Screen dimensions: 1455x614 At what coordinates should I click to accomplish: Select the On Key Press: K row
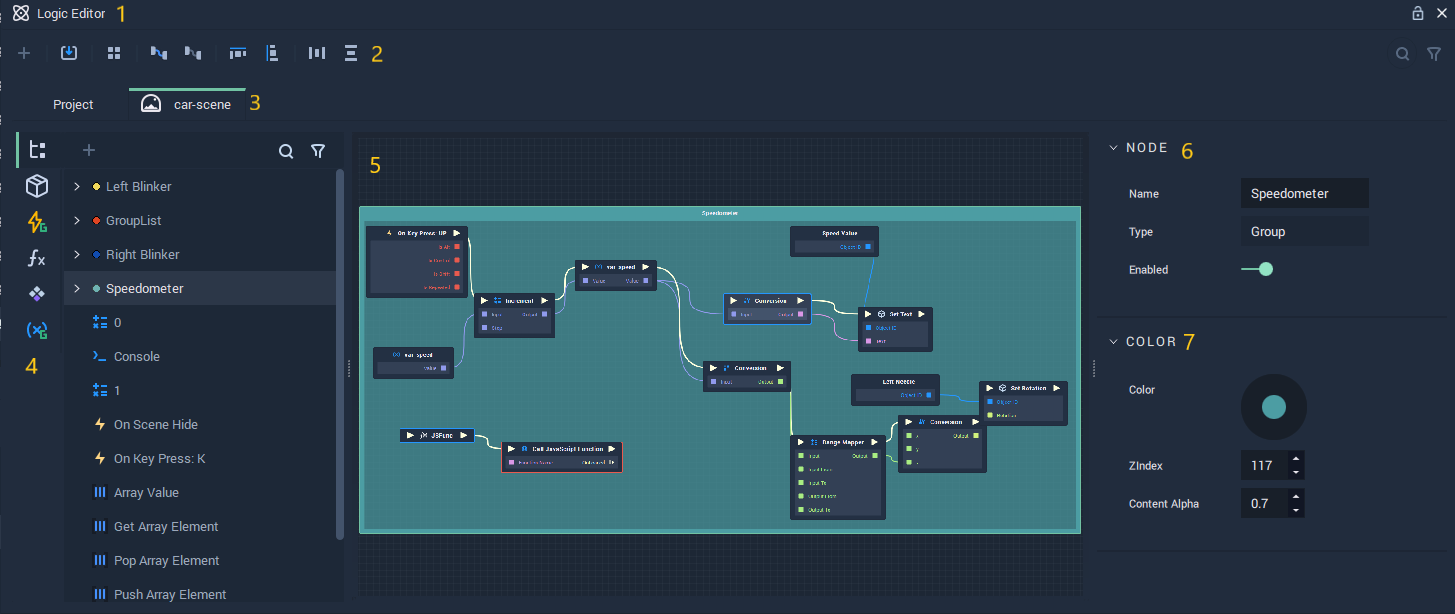[x=200, y=458]
